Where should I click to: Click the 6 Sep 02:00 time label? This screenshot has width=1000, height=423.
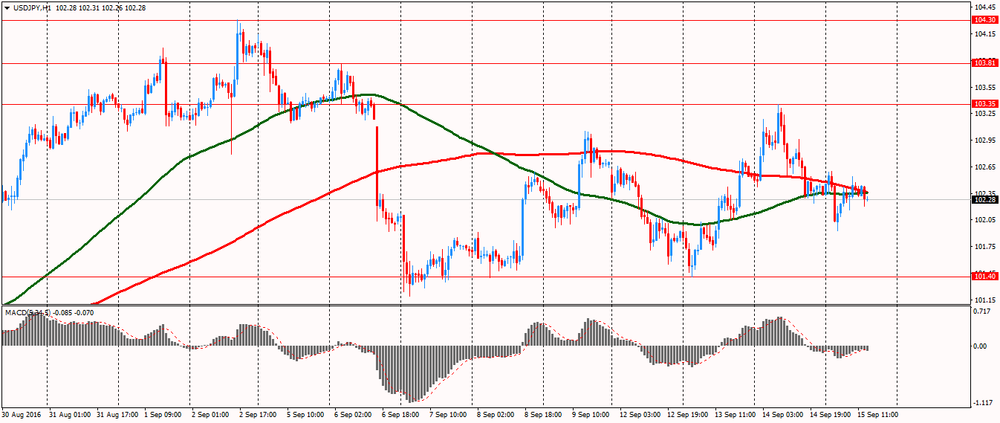click(x=353, y=414)
